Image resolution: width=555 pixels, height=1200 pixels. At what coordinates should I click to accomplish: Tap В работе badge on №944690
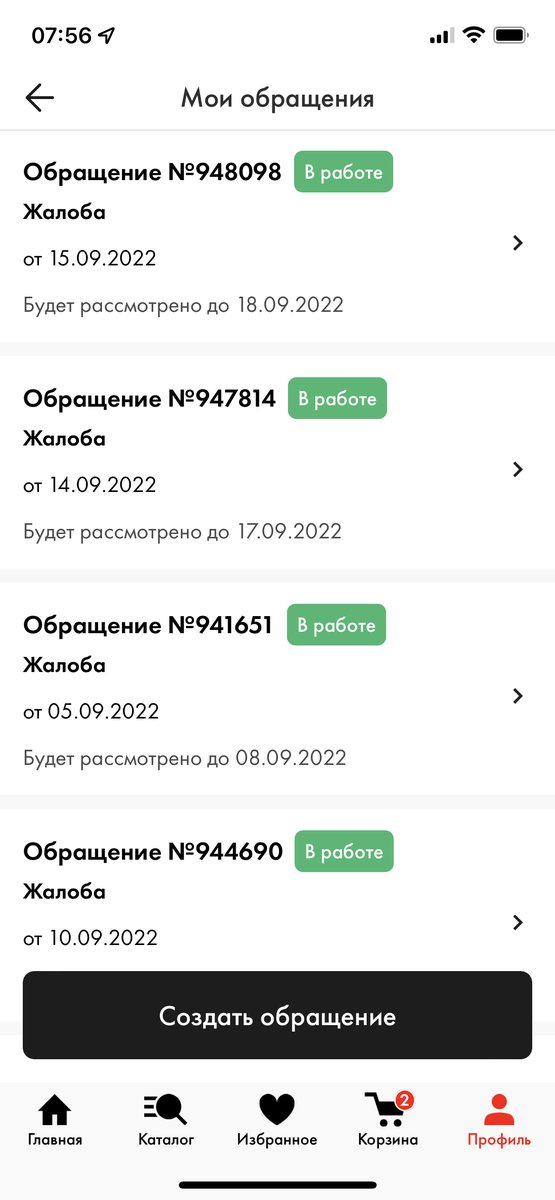coord(344,852)
